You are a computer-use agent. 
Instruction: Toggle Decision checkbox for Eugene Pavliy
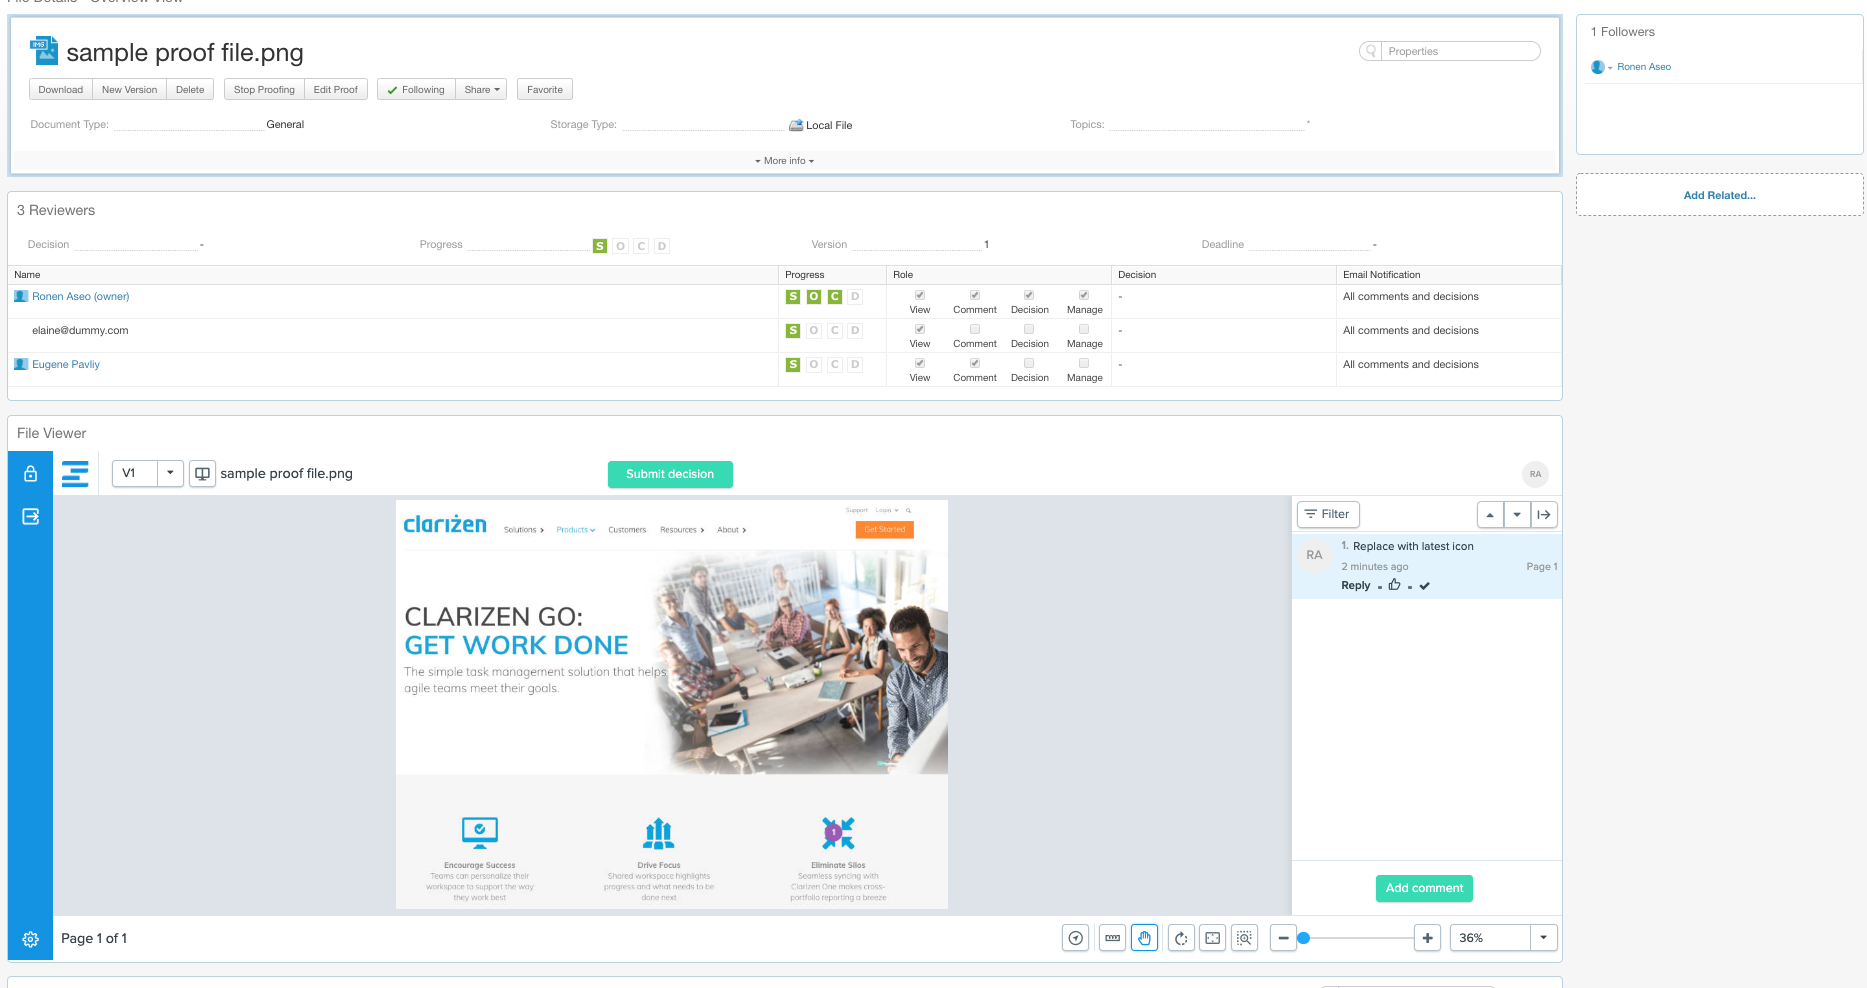coord(1029,363)
